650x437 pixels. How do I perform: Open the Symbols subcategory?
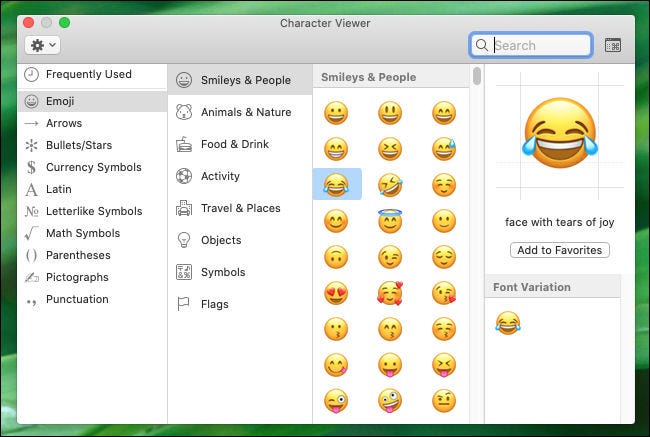point(240,272)
